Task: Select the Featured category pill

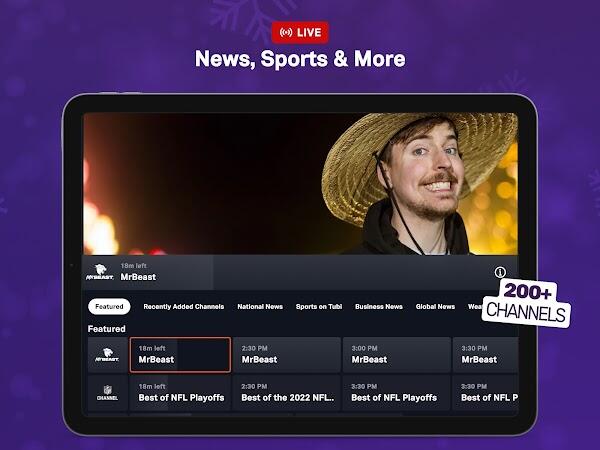Action: [x=109, y=307]
